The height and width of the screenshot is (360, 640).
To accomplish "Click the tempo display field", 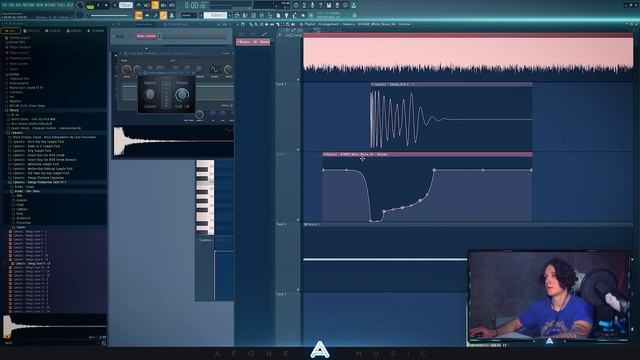I will point(126,6).
